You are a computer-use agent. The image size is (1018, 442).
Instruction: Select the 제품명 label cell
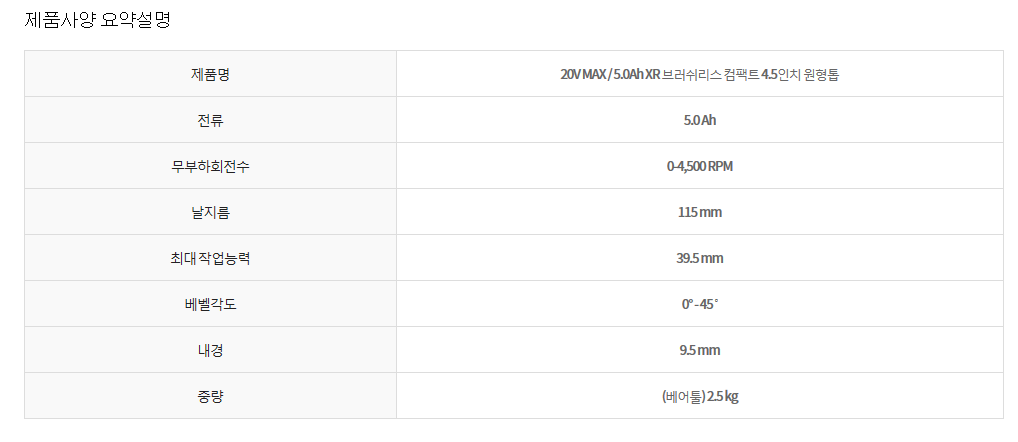(210, 74)
